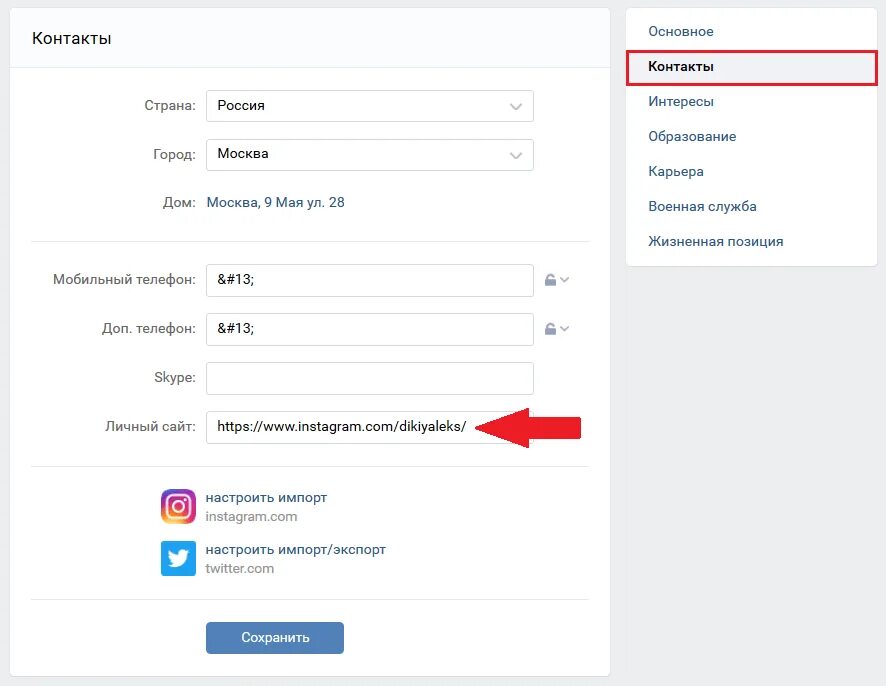886x686 pixels.
Task: Switch to the Карьера section
Action: coord(676,172)
